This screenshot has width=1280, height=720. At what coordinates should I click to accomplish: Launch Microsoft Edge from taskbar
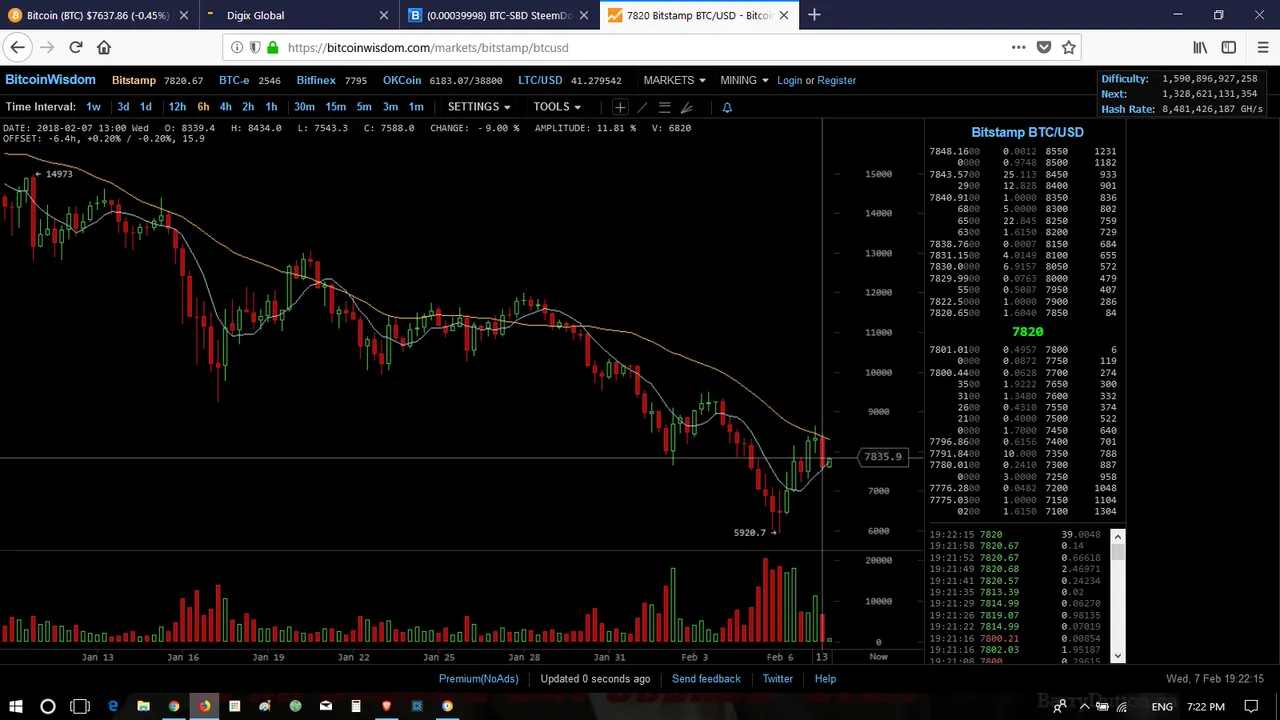(113, 706)
